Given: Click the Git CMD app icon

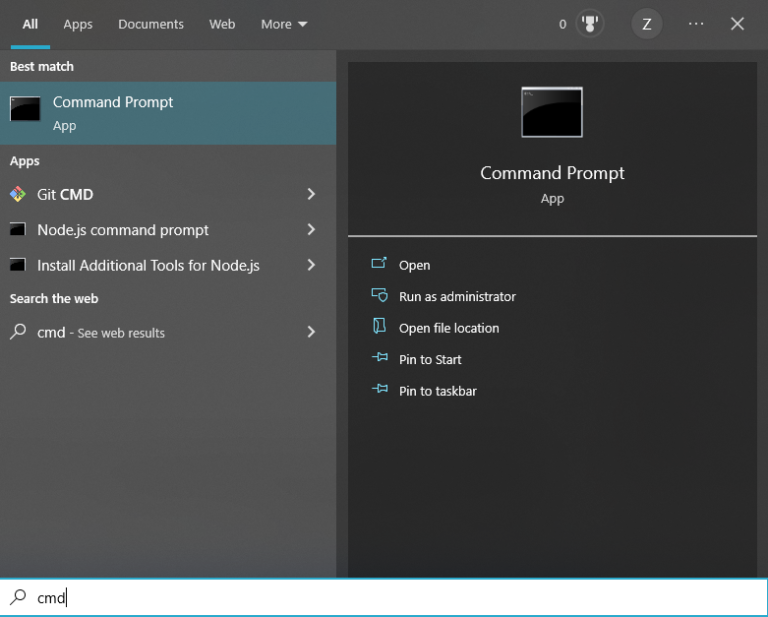Looking at the screenshot, I should [x=18, y=194].
